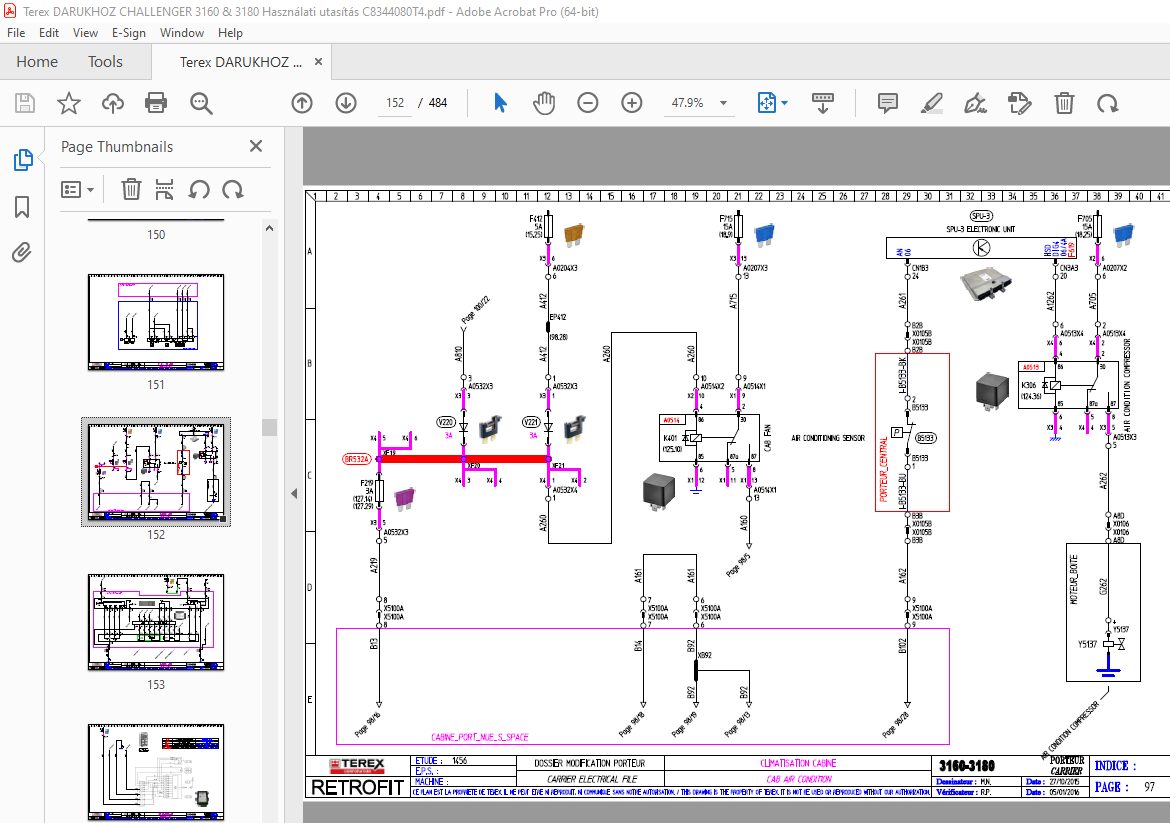This screenshot has height=823, width=1170.
Task: Rotate the page with the toolbar rotate icon
Action: 1108,103
